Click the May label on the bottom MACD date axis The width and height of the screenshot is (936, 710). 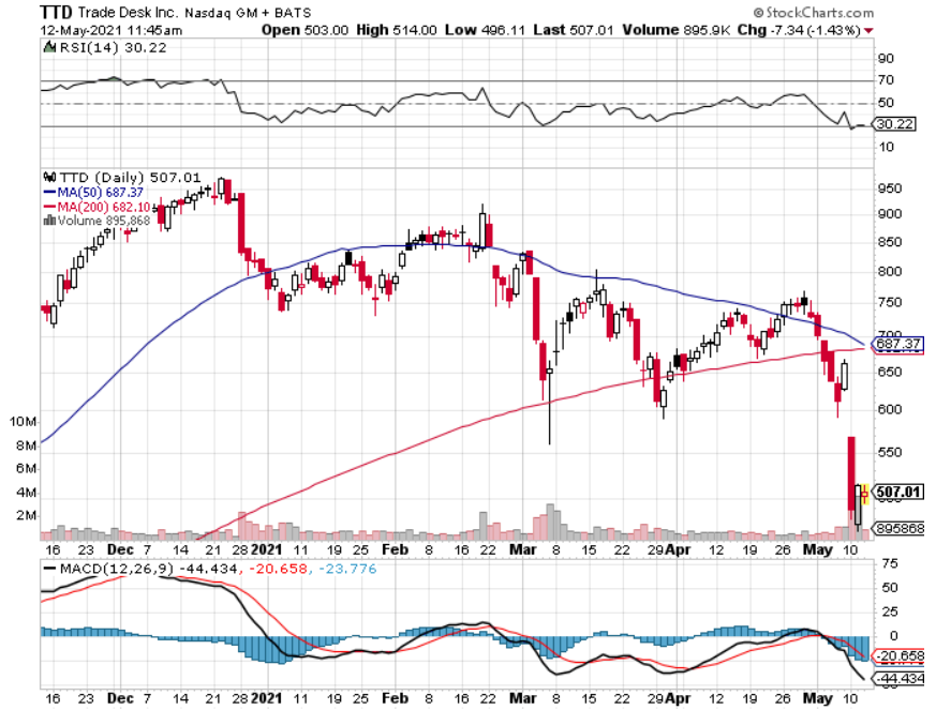[x=818, y=699]
